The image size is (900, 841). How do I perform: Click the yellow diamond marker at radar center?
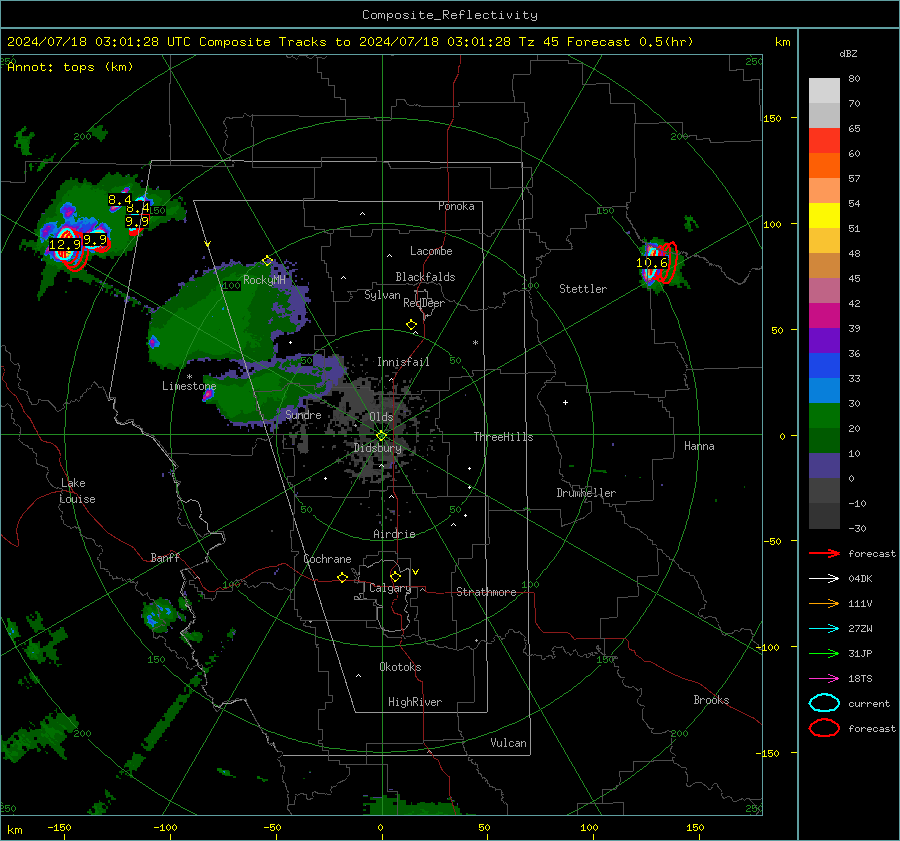[381, 436]
